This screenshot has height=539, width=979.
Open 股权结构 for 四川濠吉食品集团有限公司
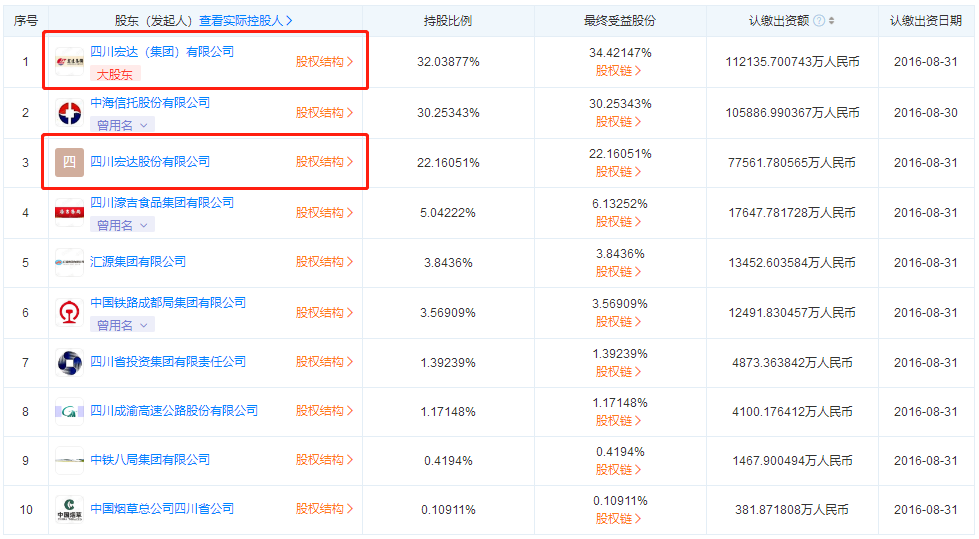(325, 212)
